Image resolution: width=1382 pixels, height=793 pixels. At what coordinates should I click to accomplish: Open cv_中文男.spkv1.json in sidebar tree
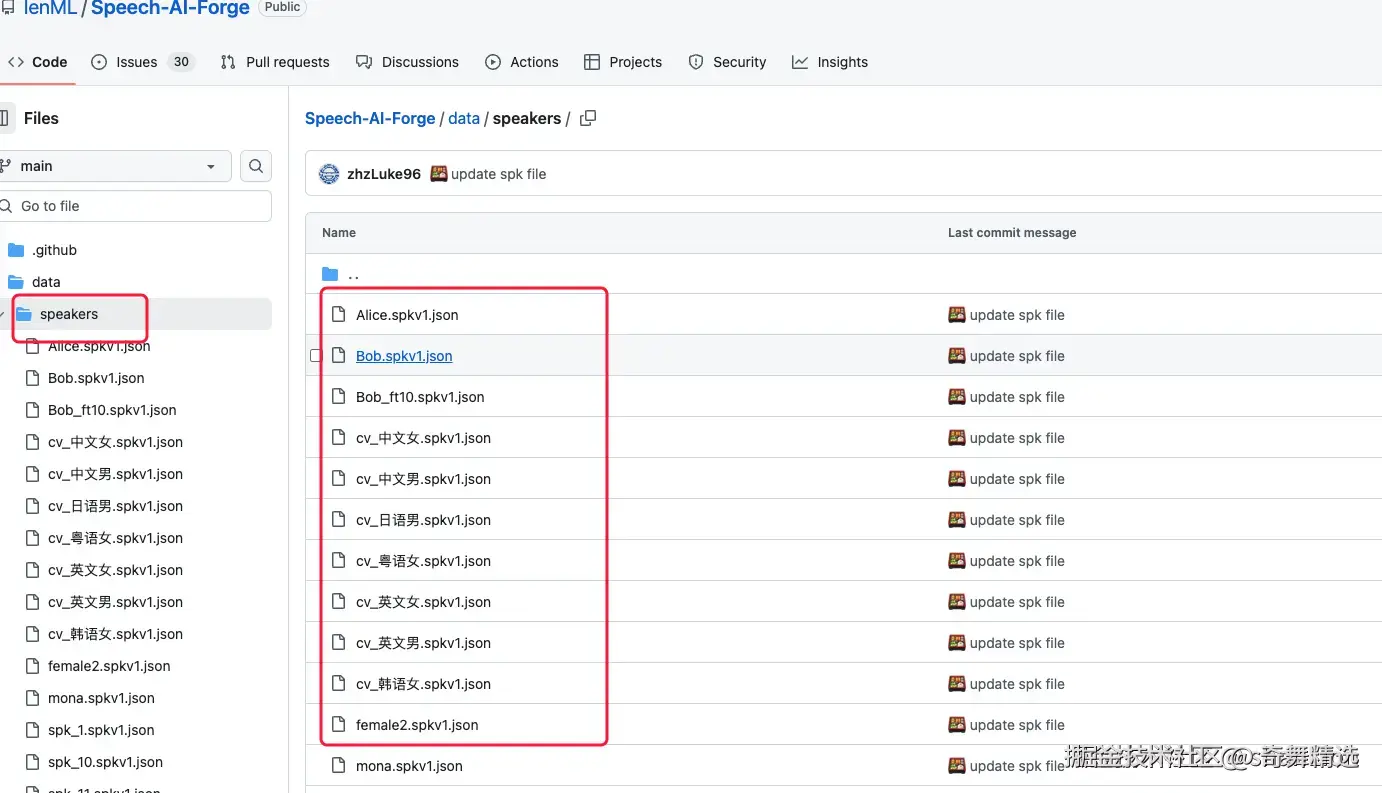115,474
